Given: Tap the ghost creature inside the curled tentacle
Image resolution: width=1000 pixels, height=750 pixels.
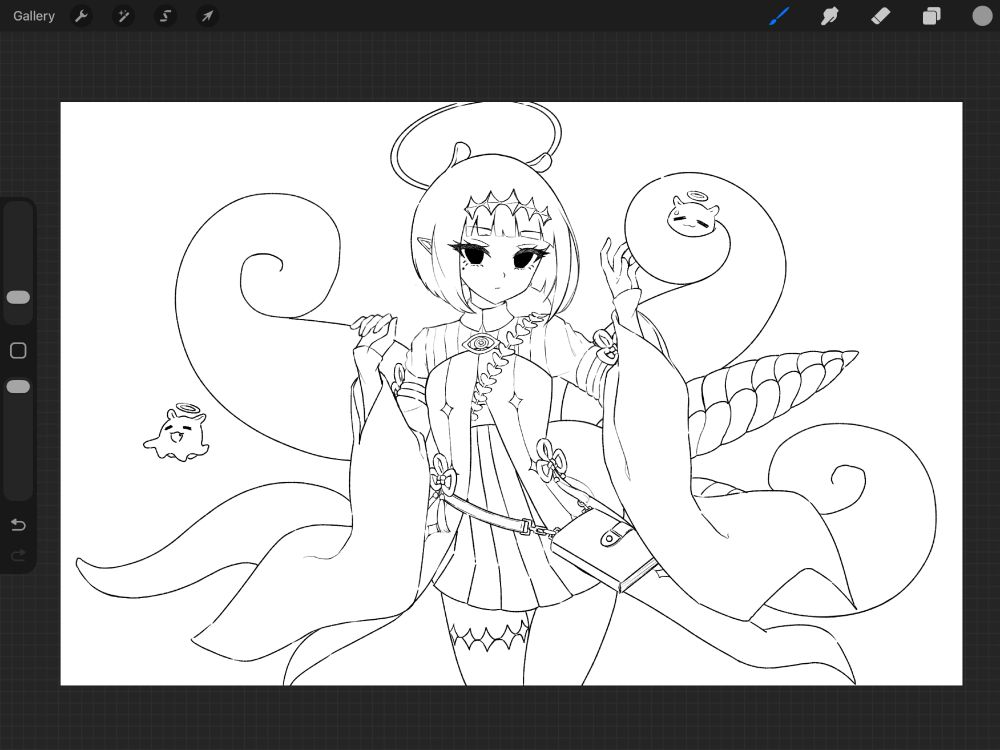Looking at the screenshot, I should point(693,215).
